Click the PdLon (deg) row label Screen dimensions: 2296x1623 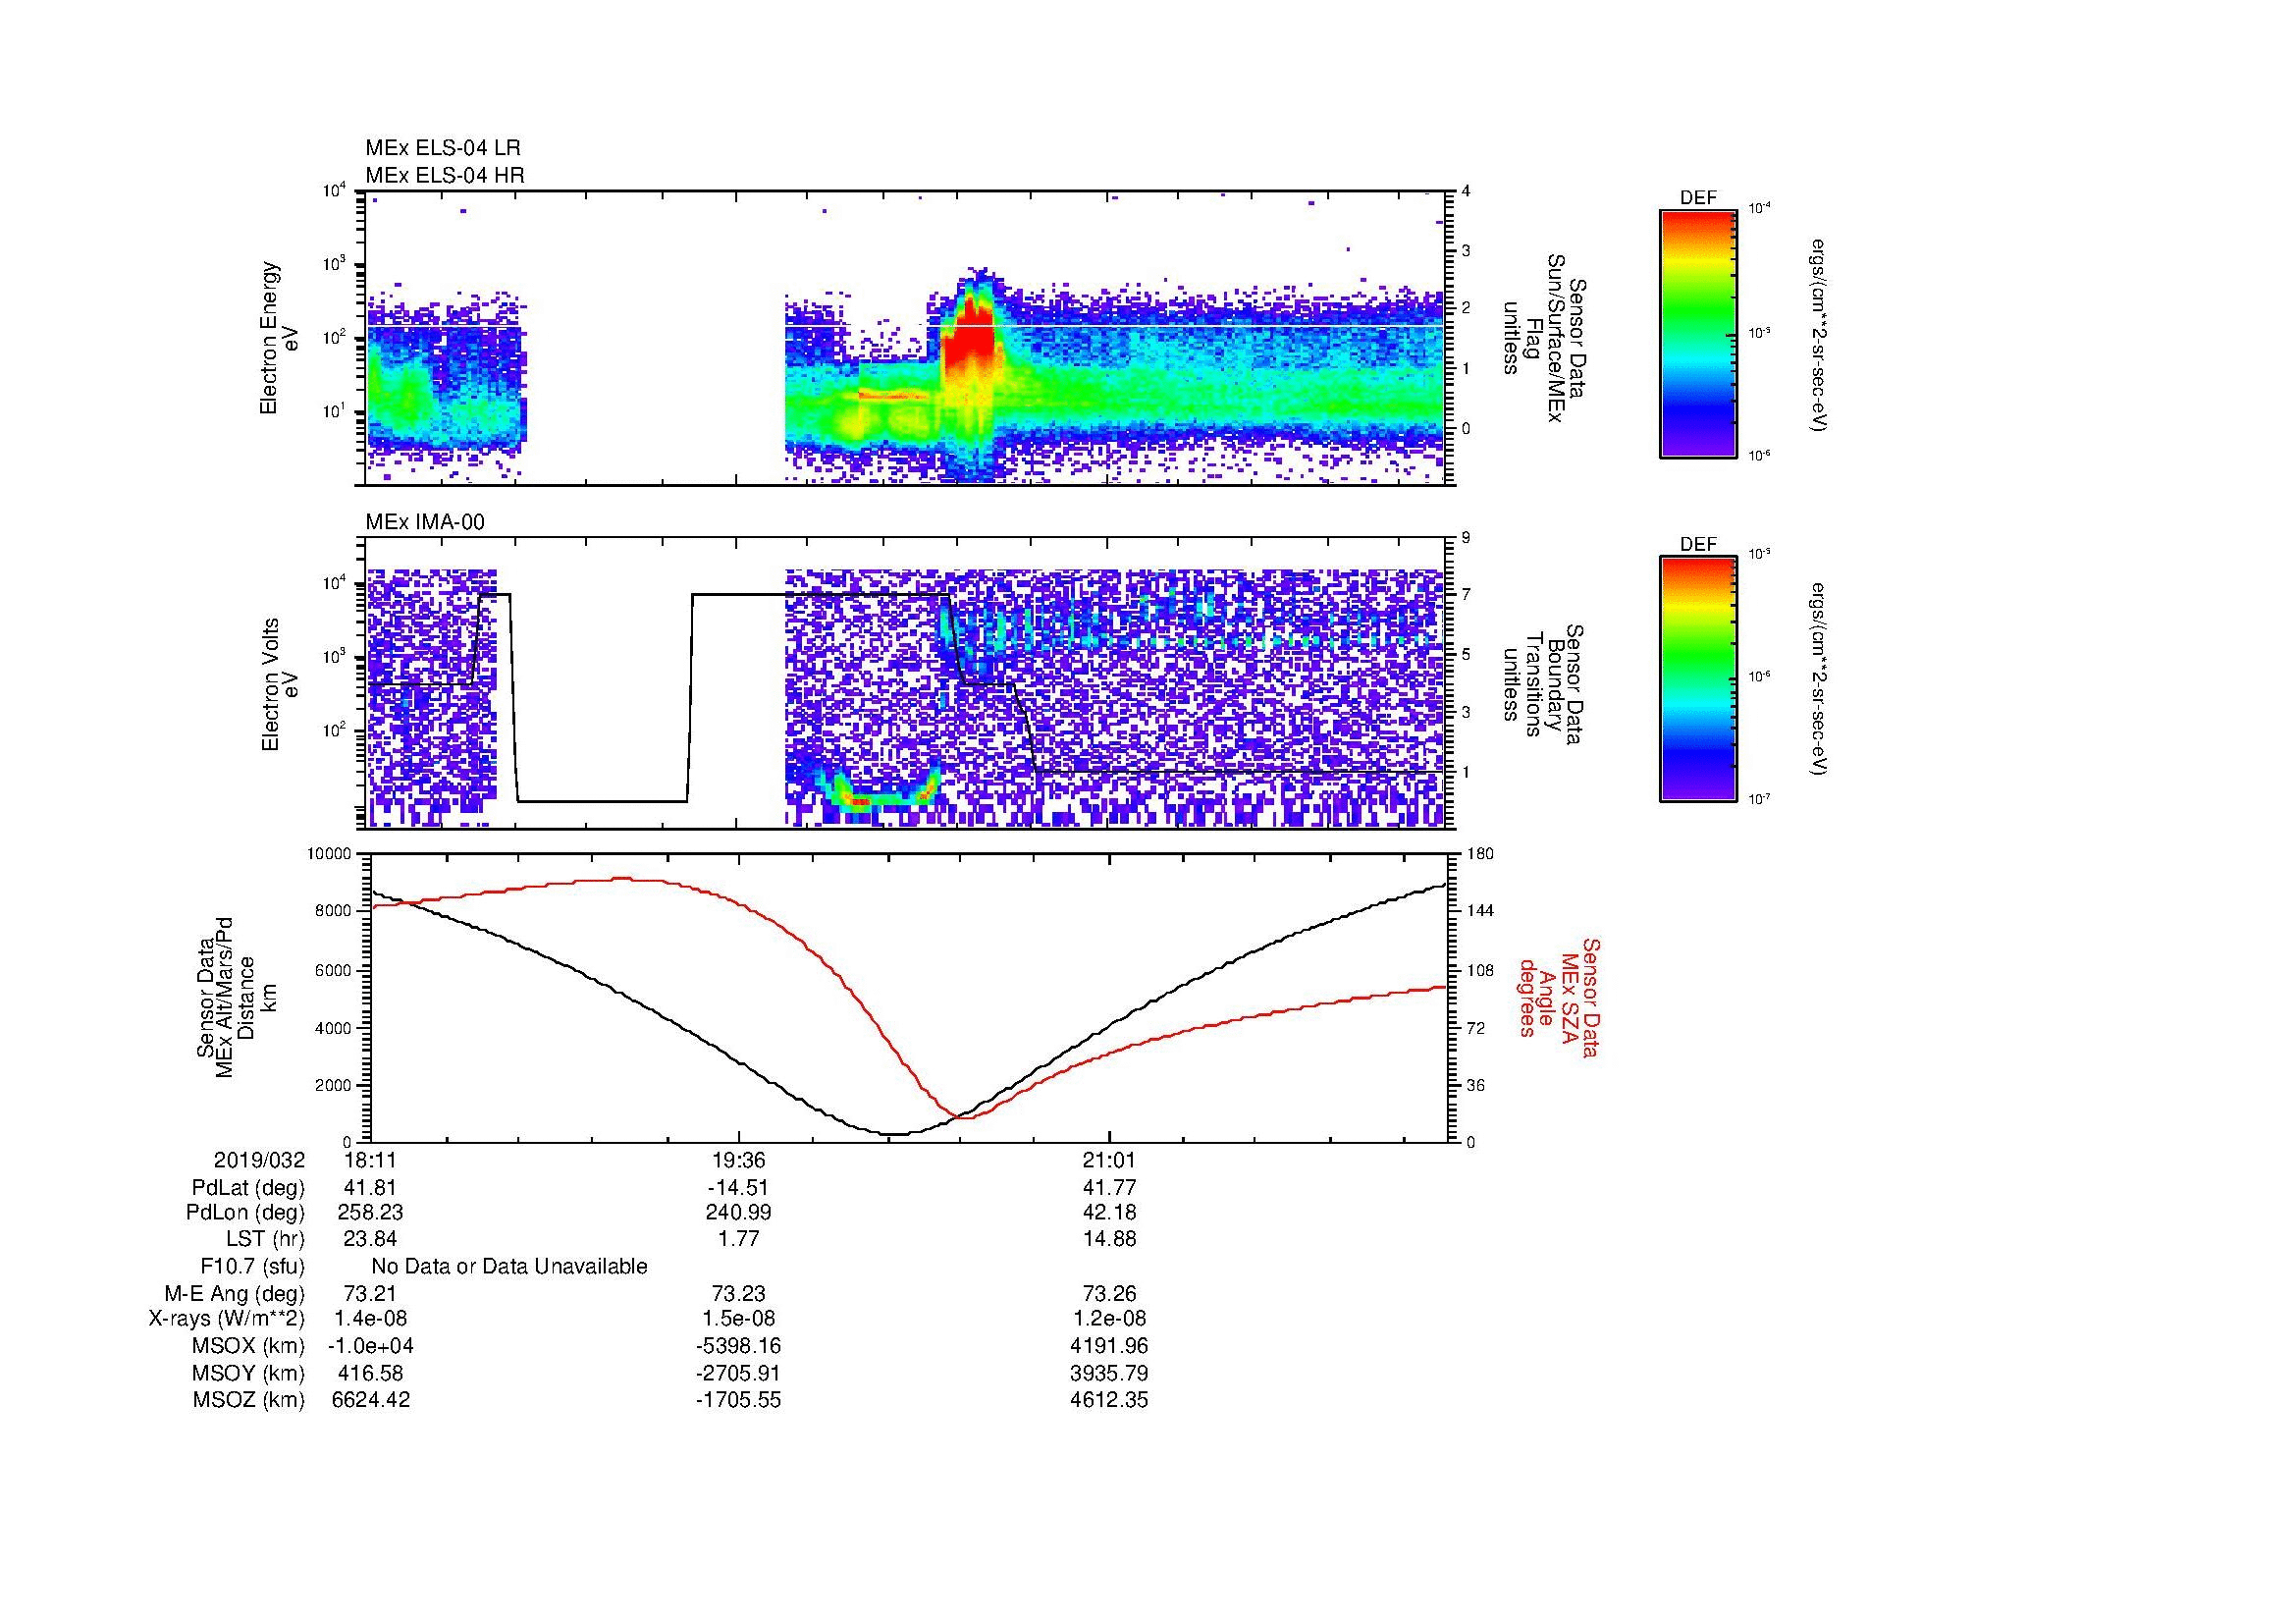[245, 1213]
